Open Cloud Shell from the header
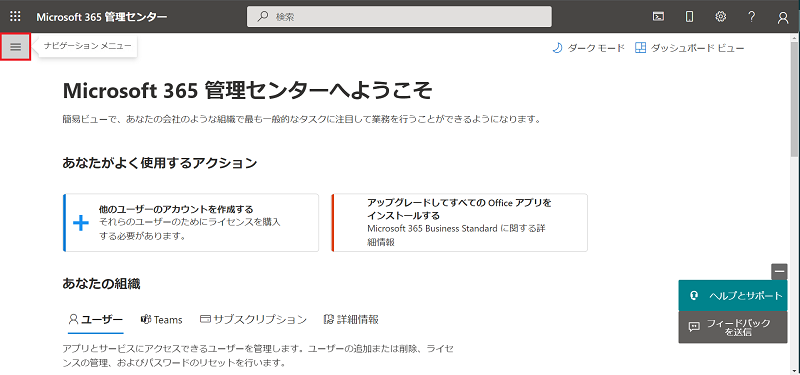Viewport: 800px width, 375px height. tap(659, 16)
